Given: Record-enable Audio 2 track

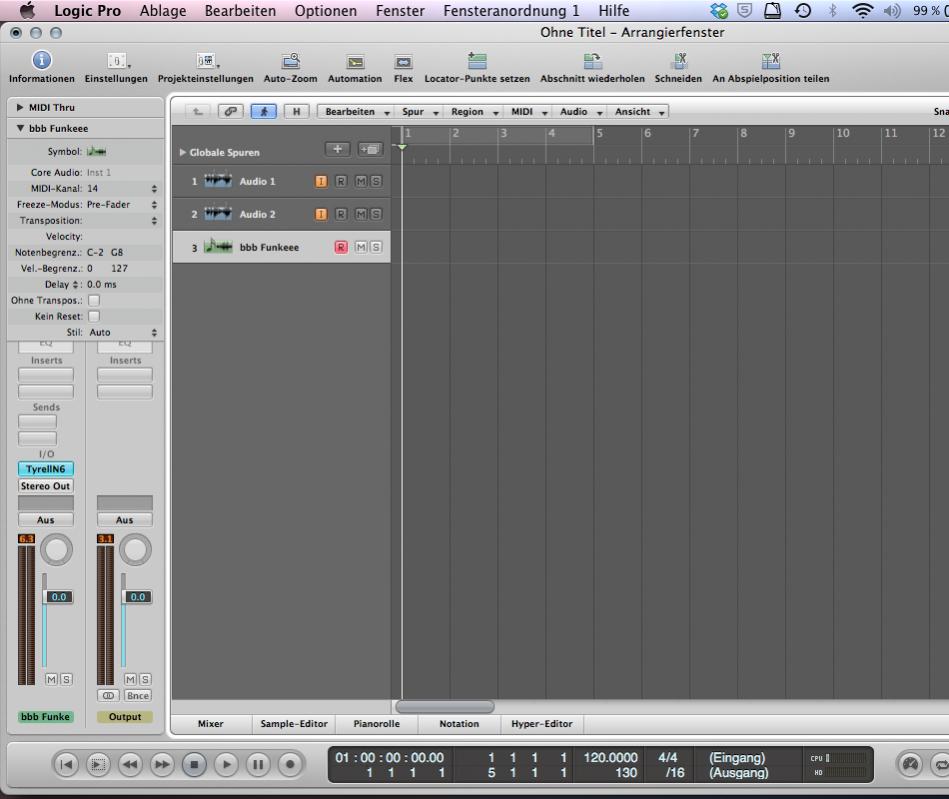Looking at the screenshot, I should 341,214.
